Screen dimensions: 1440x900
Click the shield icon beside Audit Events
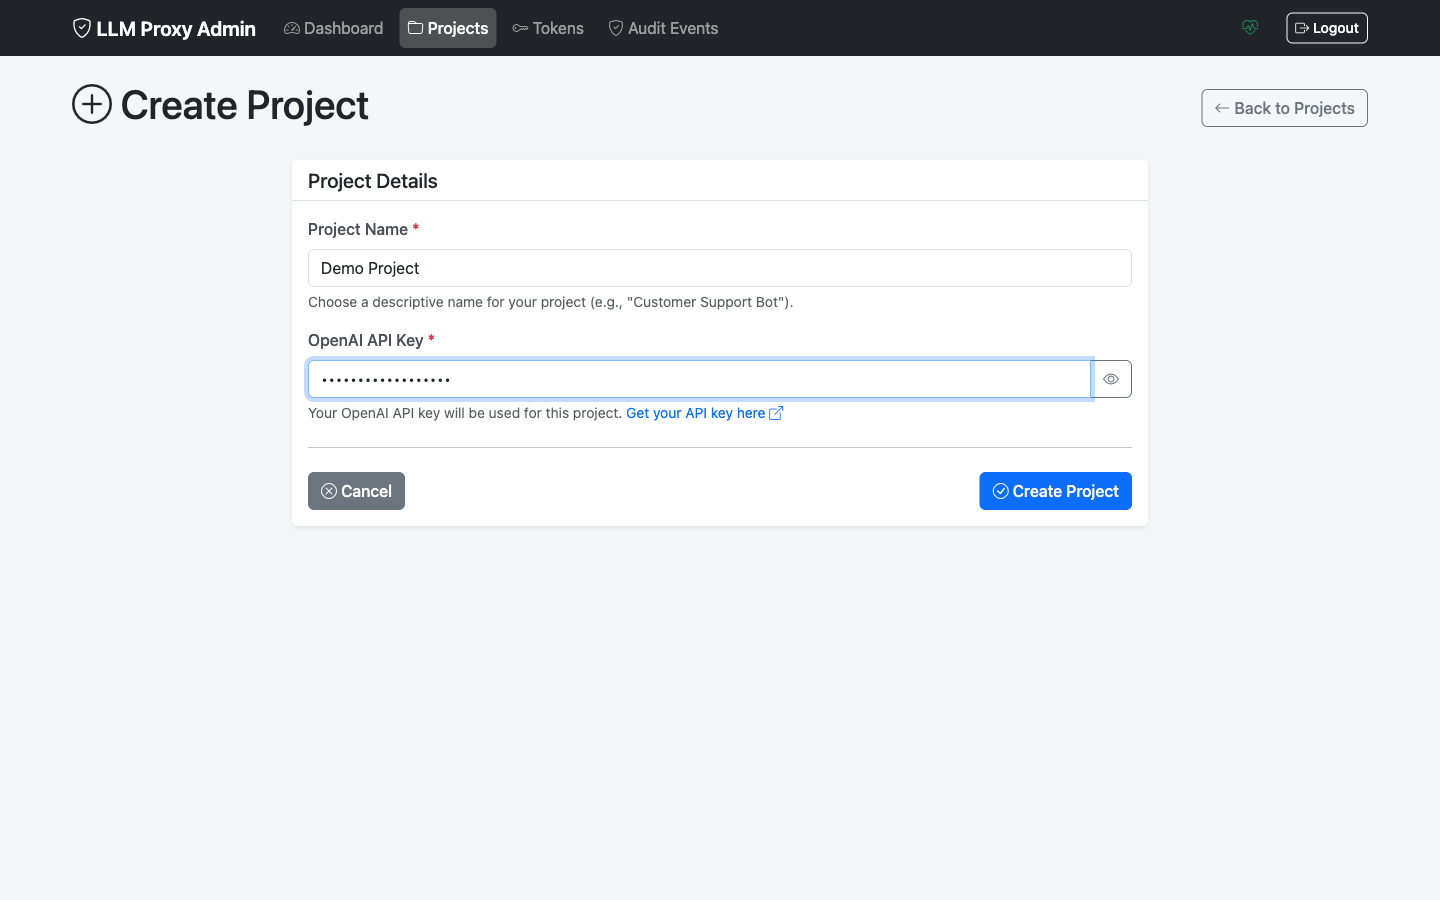click(615, 28)
